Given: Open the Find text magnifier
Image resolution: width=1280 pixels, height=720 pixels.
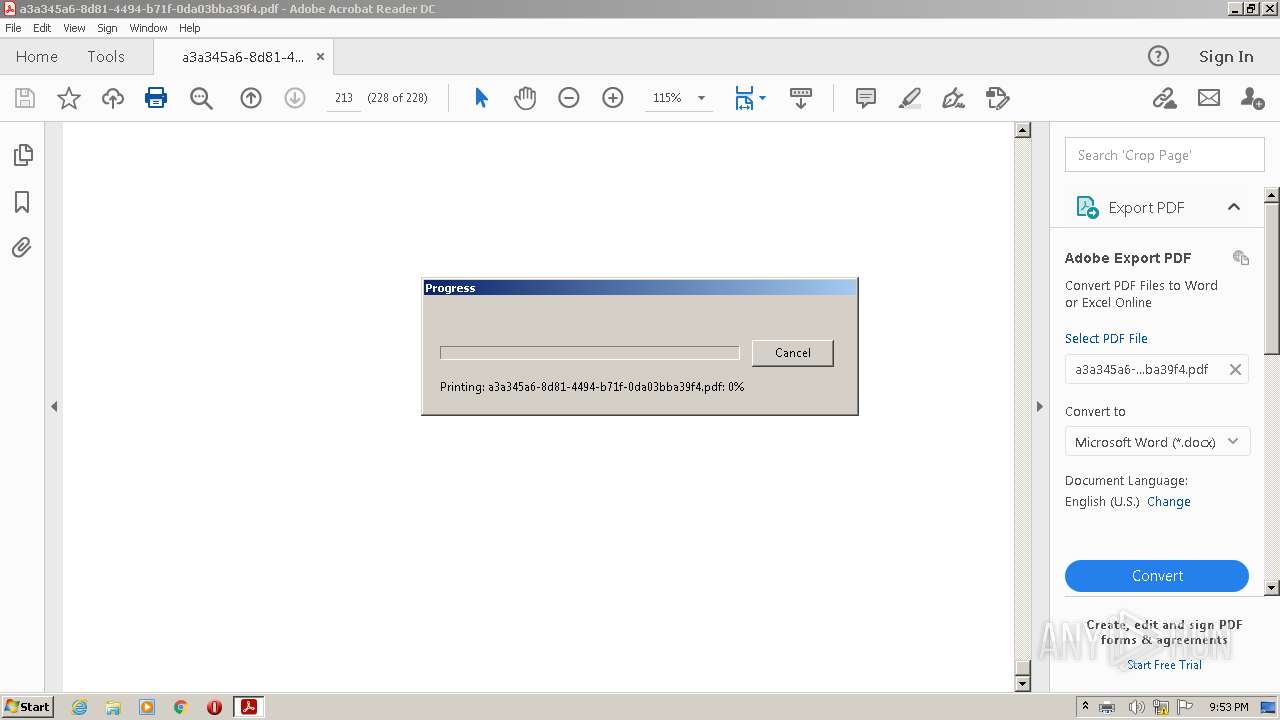Looking at the screenshot, I should [x=201, y=98].
